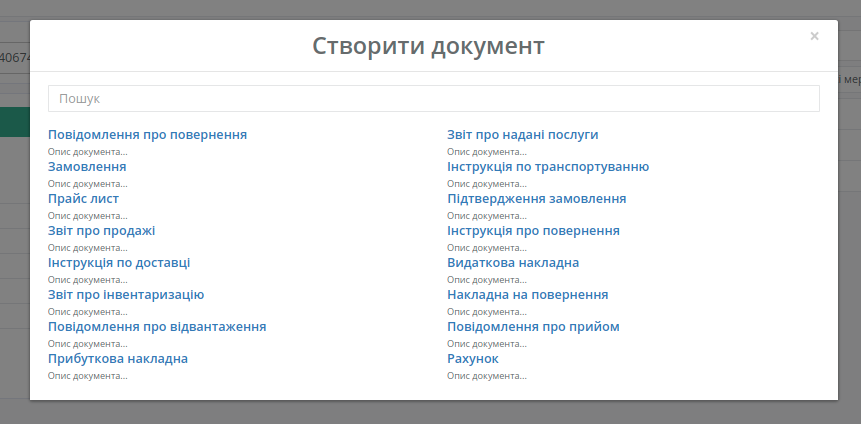Click the Пошук search field
This screenshot has width=861, height=424.
(x=434, y=98)
